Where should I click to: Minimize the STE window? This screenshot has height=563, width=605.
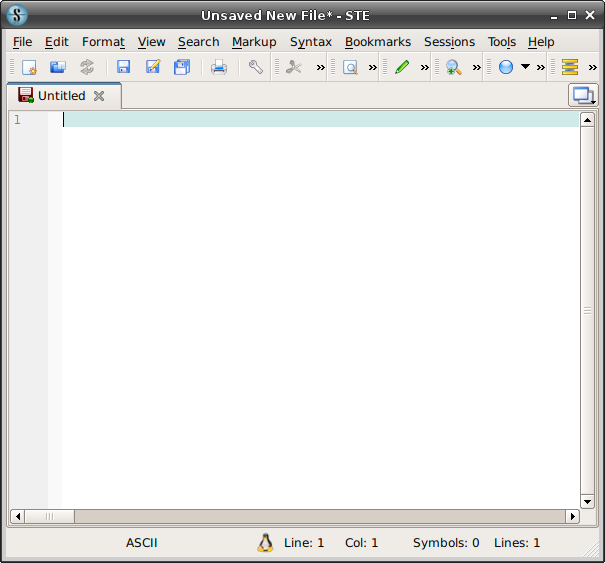coord(554,16)
